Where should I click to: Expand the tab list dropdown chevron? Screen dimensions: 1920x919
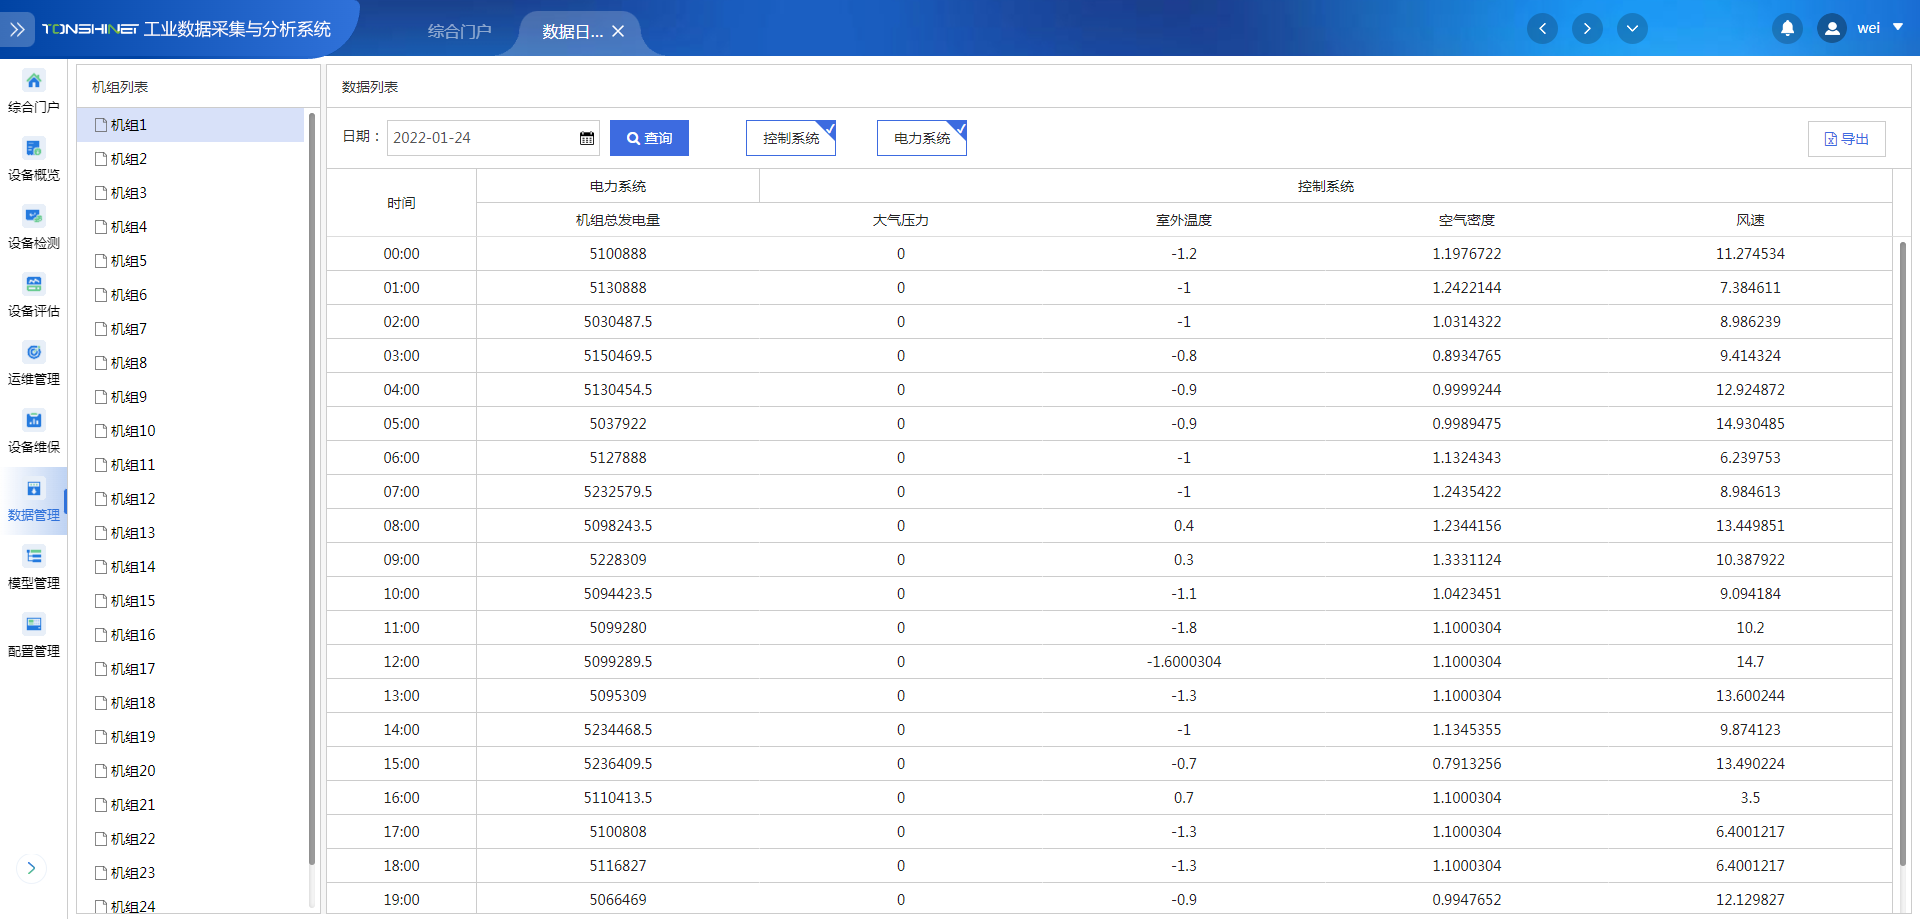1632,29
